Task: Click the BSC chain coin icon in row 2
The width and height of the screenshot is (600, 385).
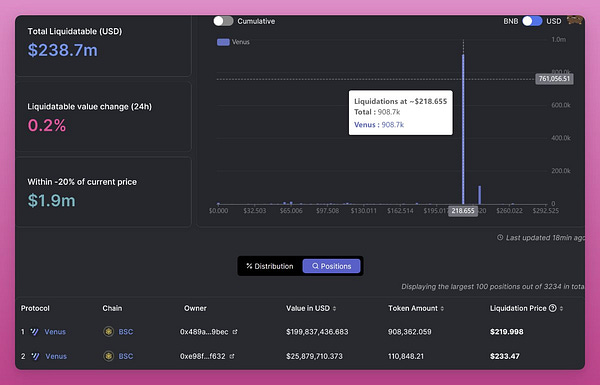Action: pyautogui.click(x=109, y=356)
